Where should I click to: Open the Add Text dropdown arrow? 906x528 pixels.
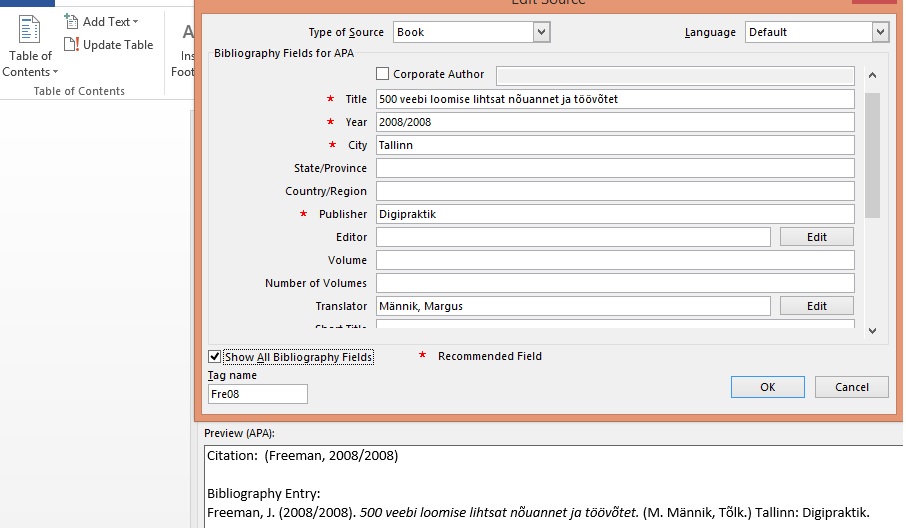pos(135,22)
